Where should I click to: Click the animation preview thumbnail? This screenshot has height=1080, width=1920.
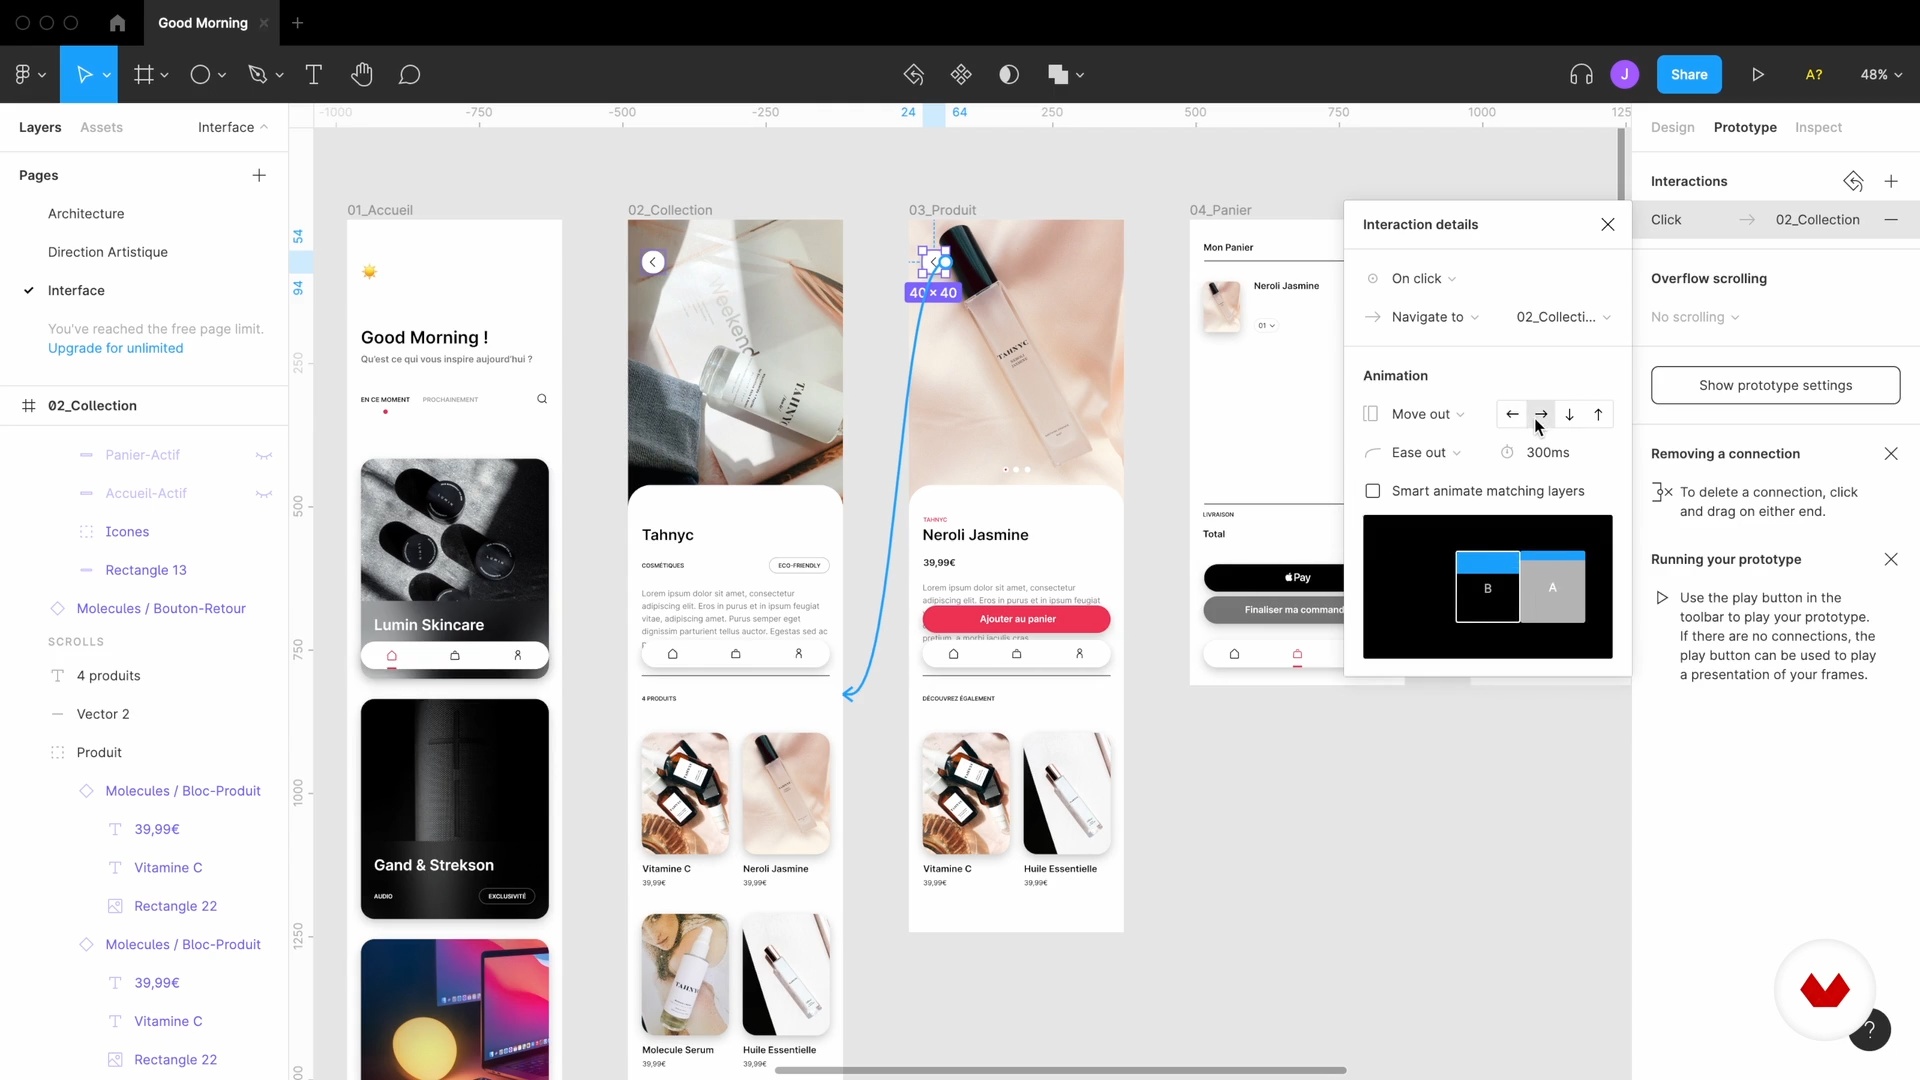[x=1487, y=587]
